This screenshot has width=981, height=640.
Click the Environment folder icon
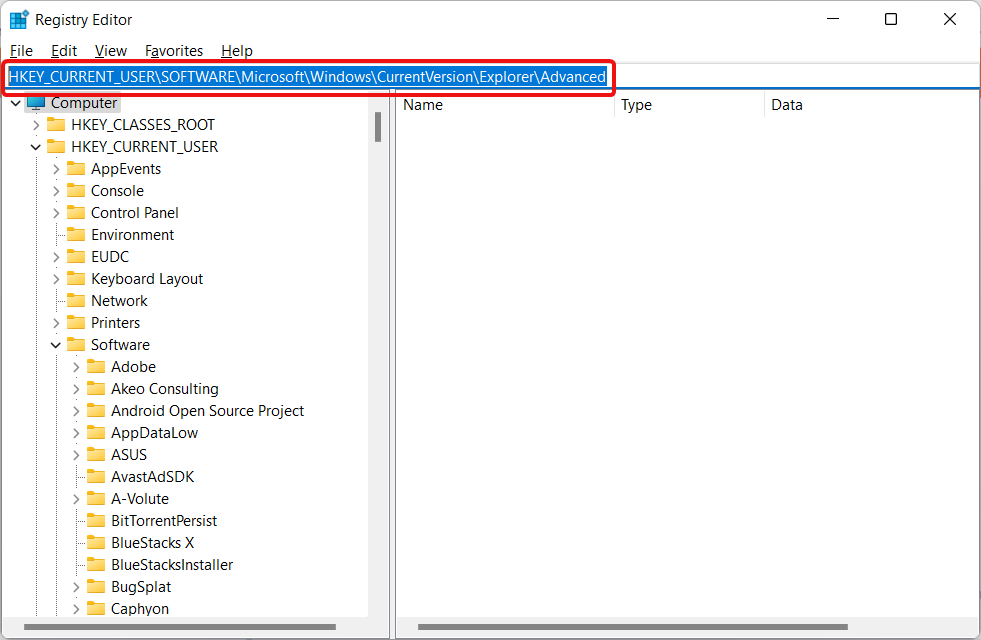click(76, 235)
